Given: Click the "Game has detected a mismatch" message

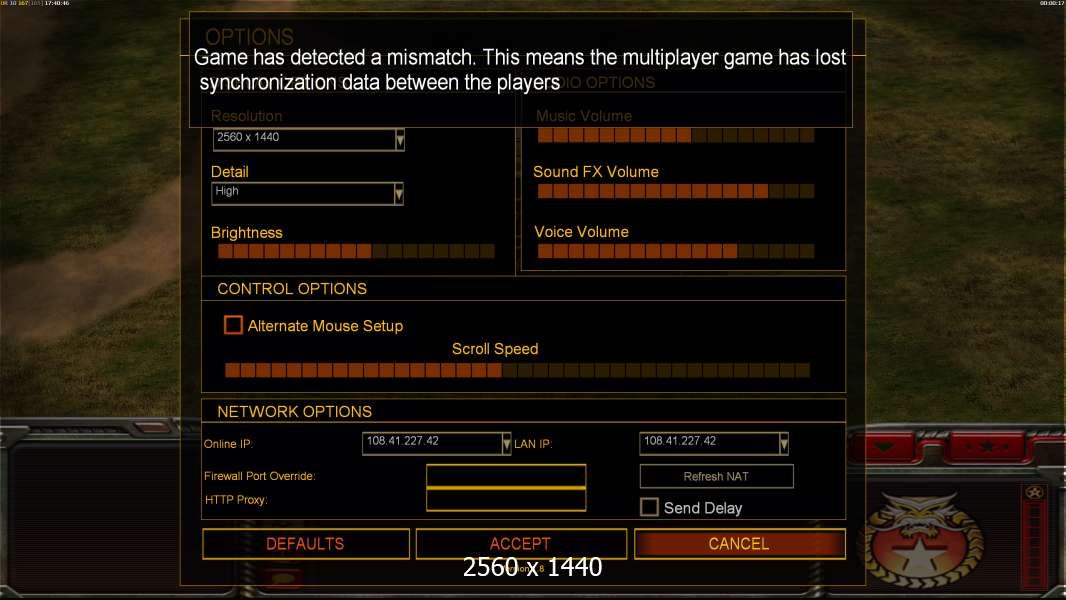Looking at the screenshot, I should tap(520, 70).
